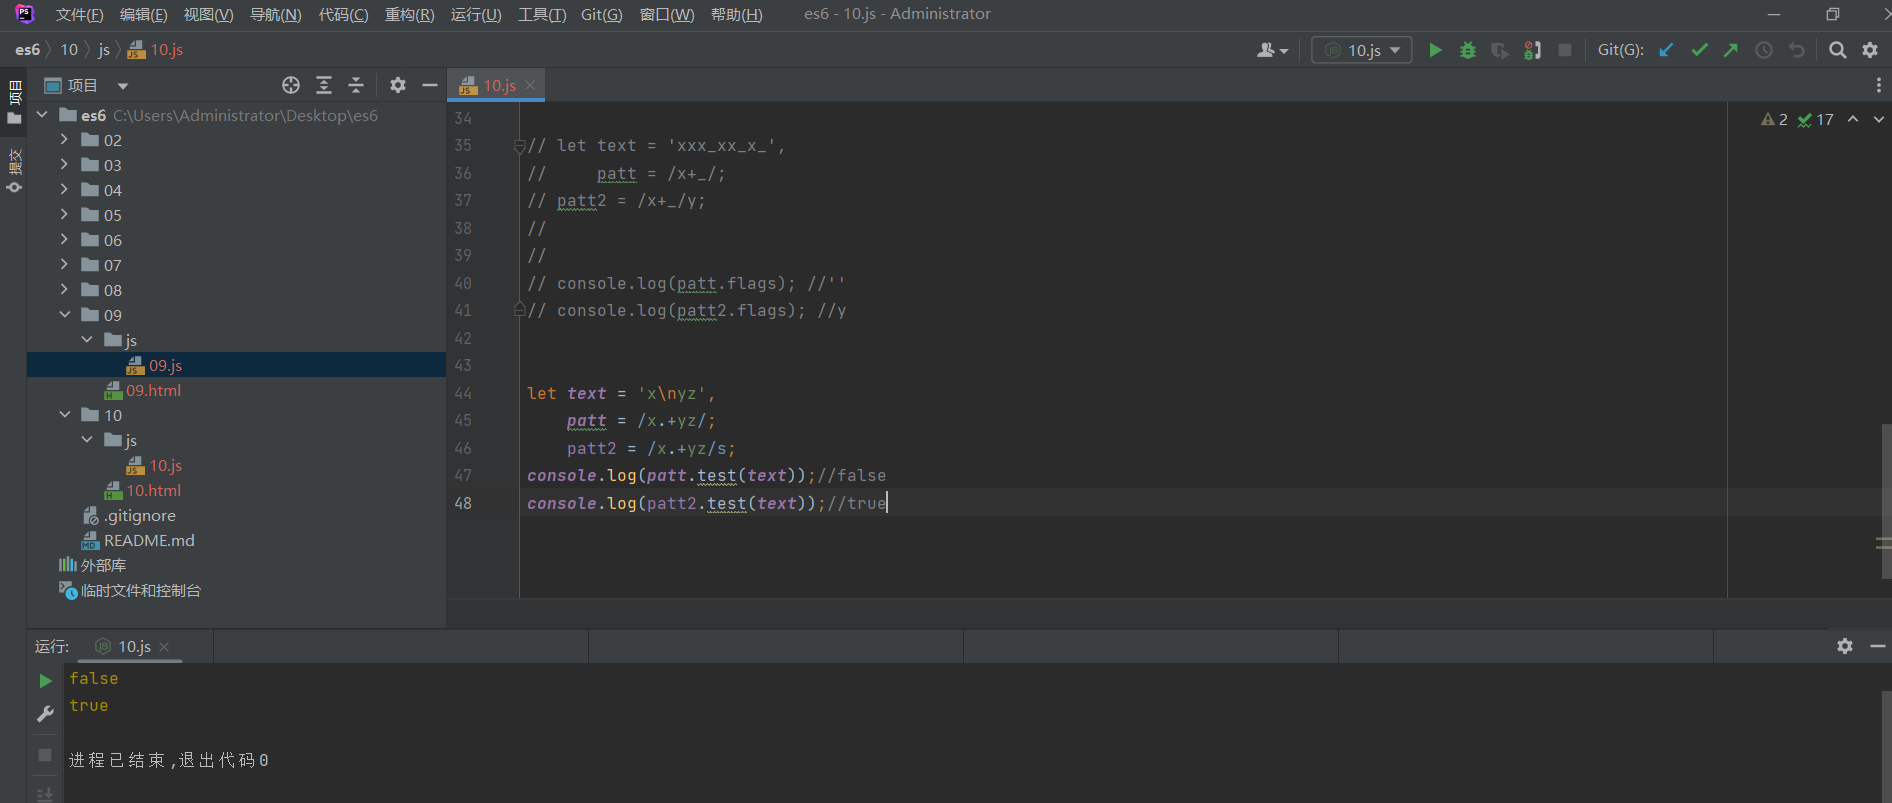Click the stop process icon in toolbar
The image size is (1892, 803).
(1565, 50)
